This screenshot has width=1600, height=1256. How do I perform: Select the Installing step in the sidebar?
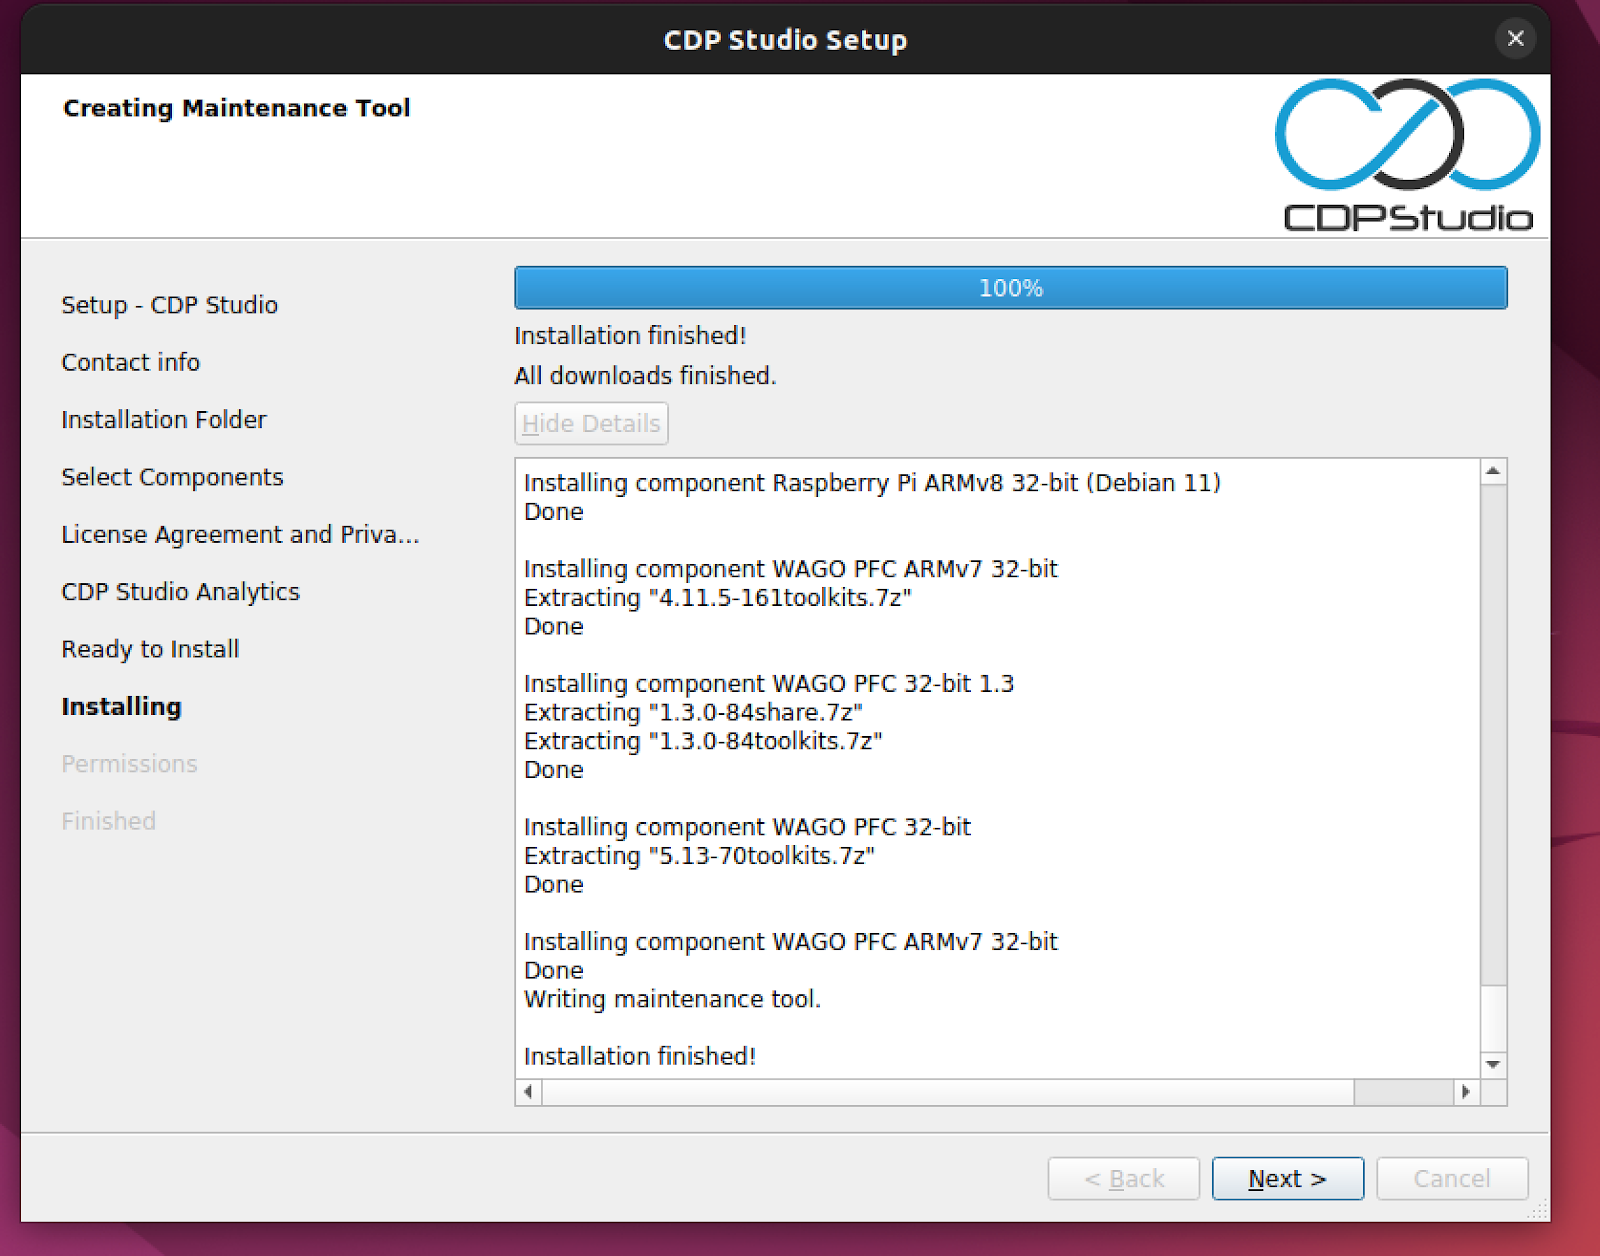coord(121,706)
